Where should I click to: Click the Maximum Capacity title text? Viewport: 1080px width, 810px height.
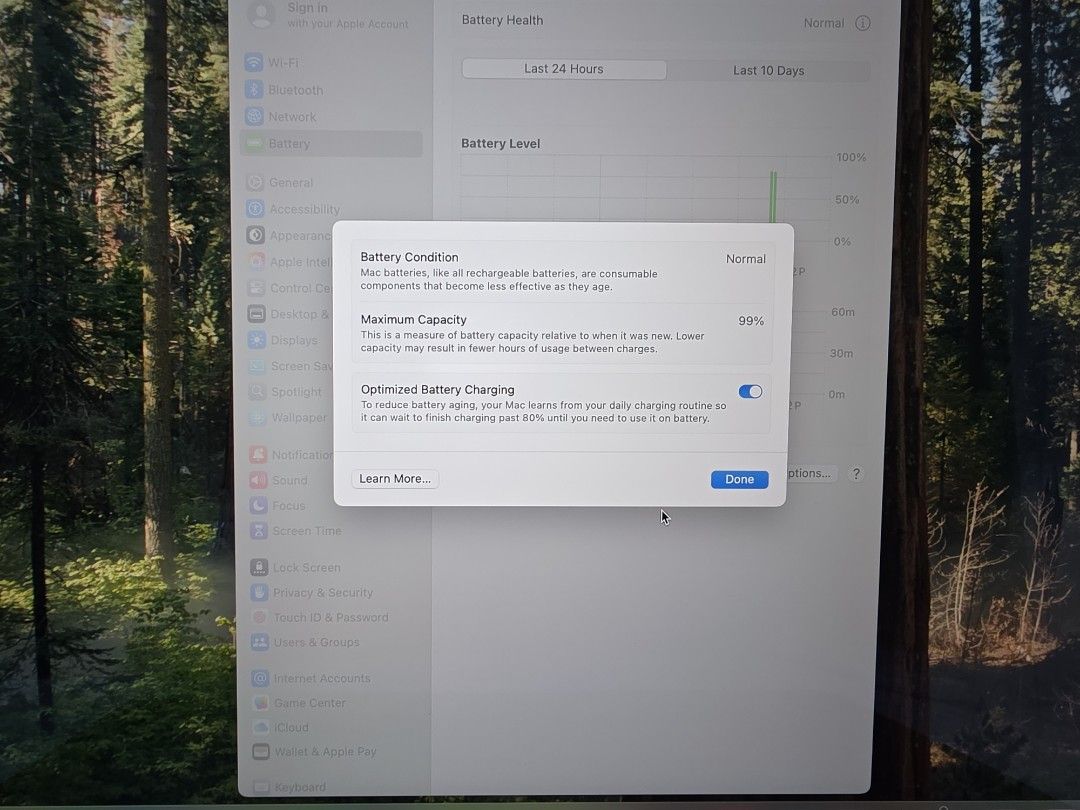[413, 320]
